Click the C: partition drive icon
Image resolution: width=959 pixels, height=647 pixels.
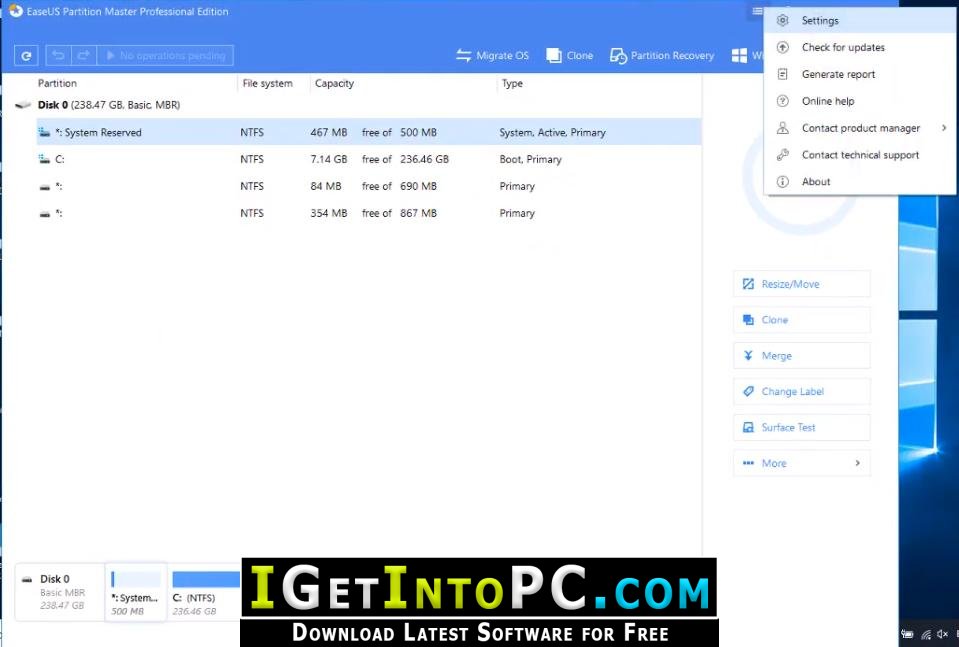[x=44, y=160]
